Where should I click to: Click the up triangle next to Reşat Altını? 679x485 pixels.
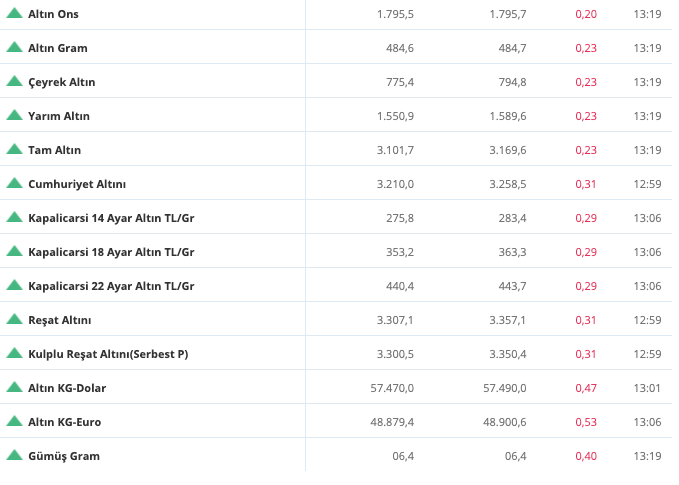[x=14, y=319]
